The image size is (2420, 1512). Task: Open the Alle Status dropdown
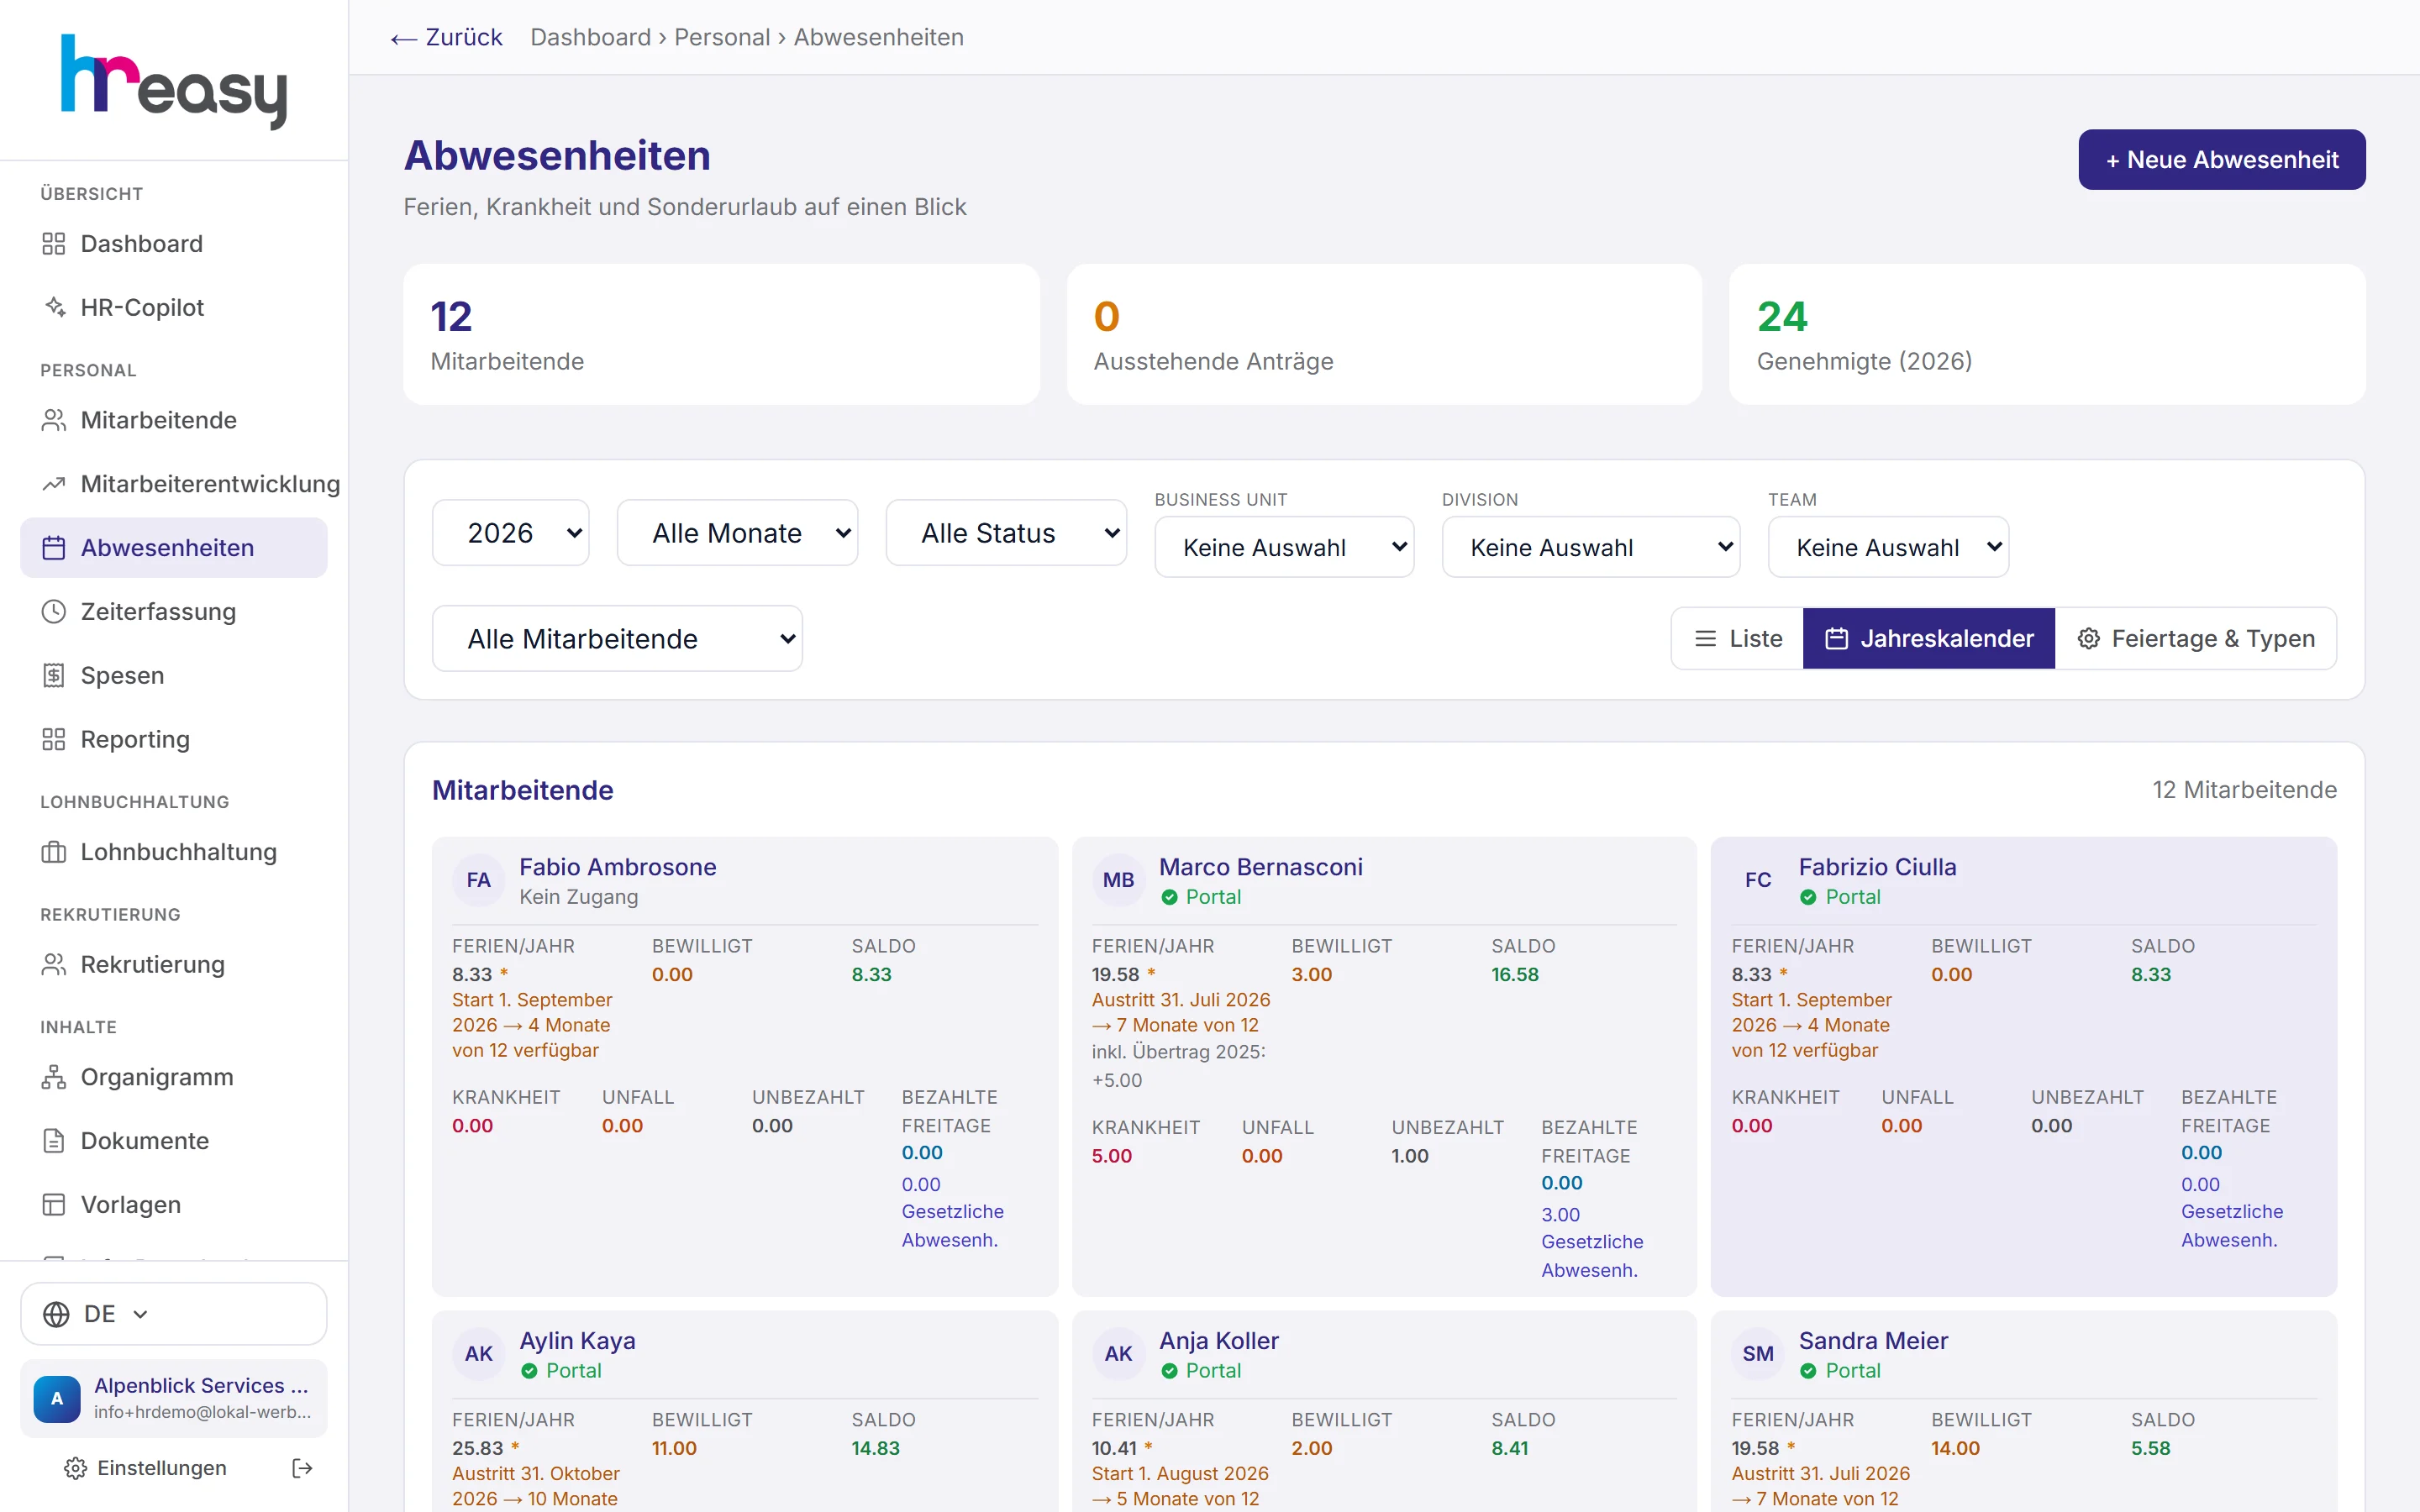tap(1007, 533)
